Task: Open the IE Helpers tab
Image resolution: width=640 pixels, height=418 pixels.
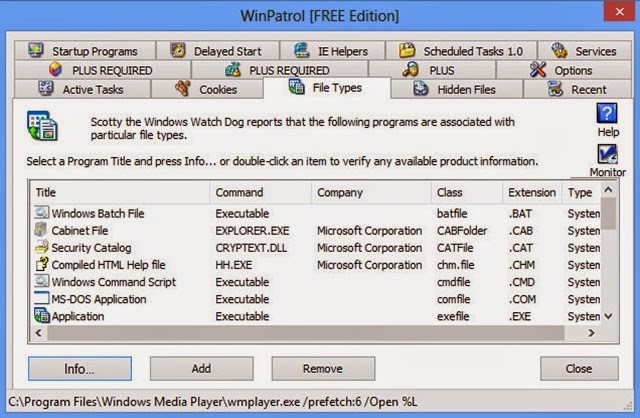Action: pos(332,51)
